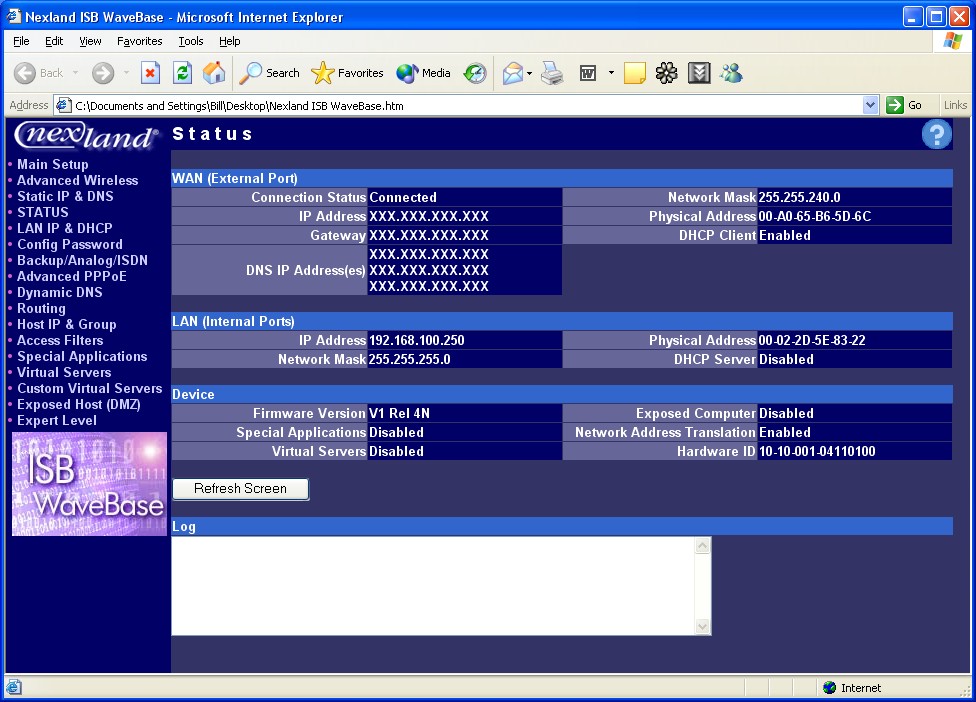Open the Advanced Wireless link
The image size is (976, 702).
pos(78,180)
